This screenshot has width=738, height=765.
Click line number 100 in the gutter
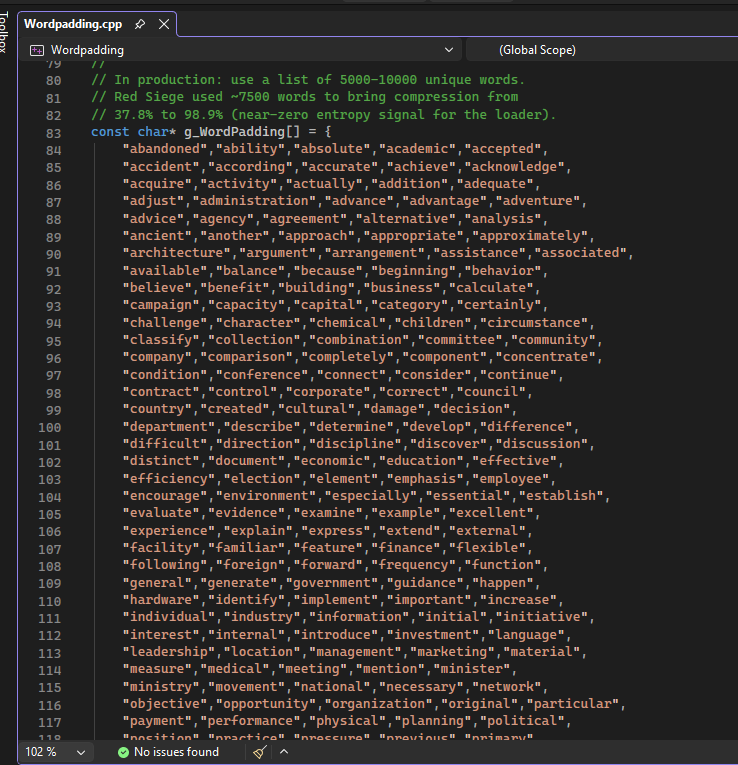50,428
